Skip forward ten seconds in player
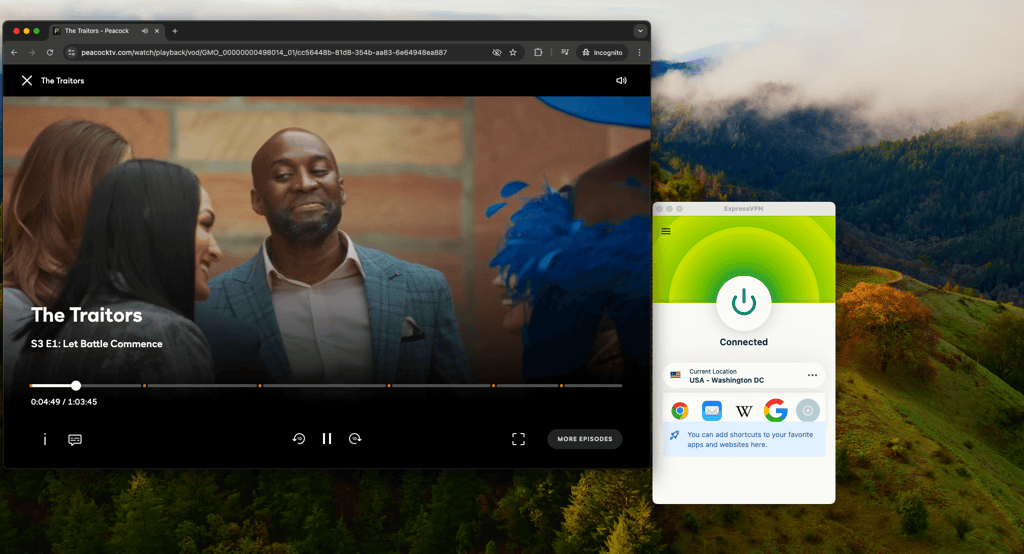 [x=355, y=438]
